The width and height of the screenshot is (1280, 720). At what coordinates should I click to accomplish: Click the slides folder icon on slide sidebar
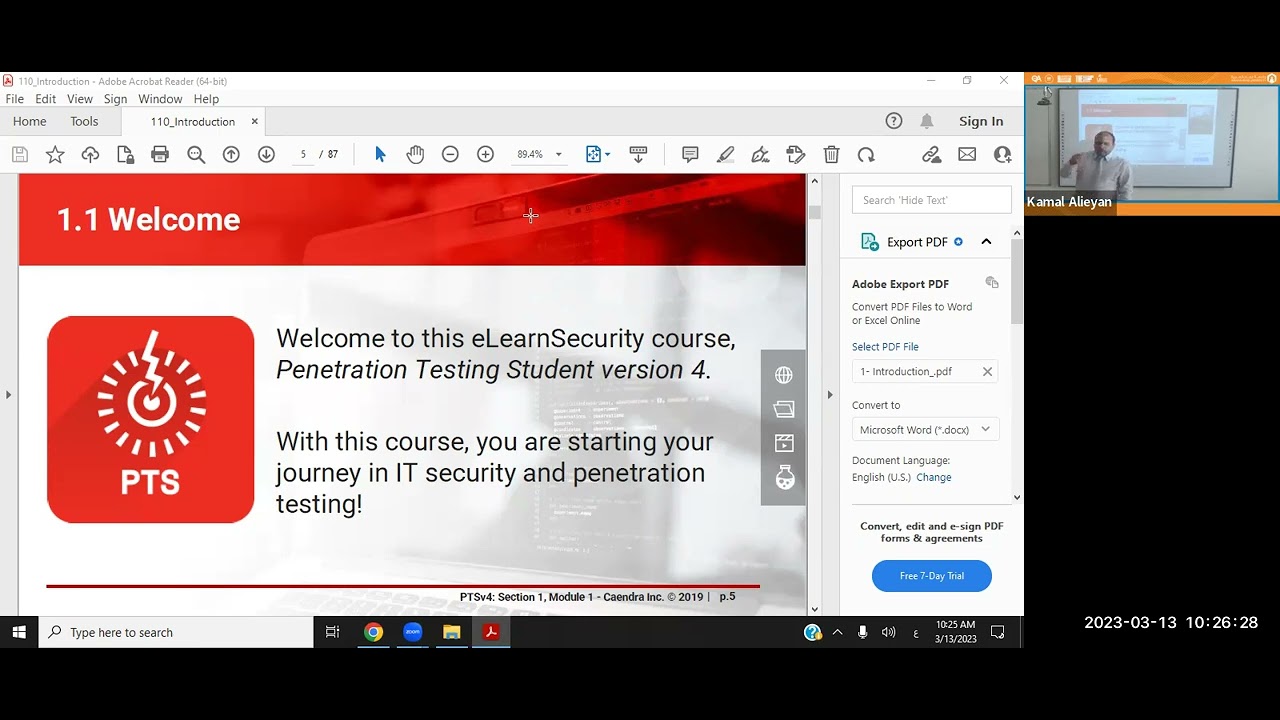click(x=783, y=409)
